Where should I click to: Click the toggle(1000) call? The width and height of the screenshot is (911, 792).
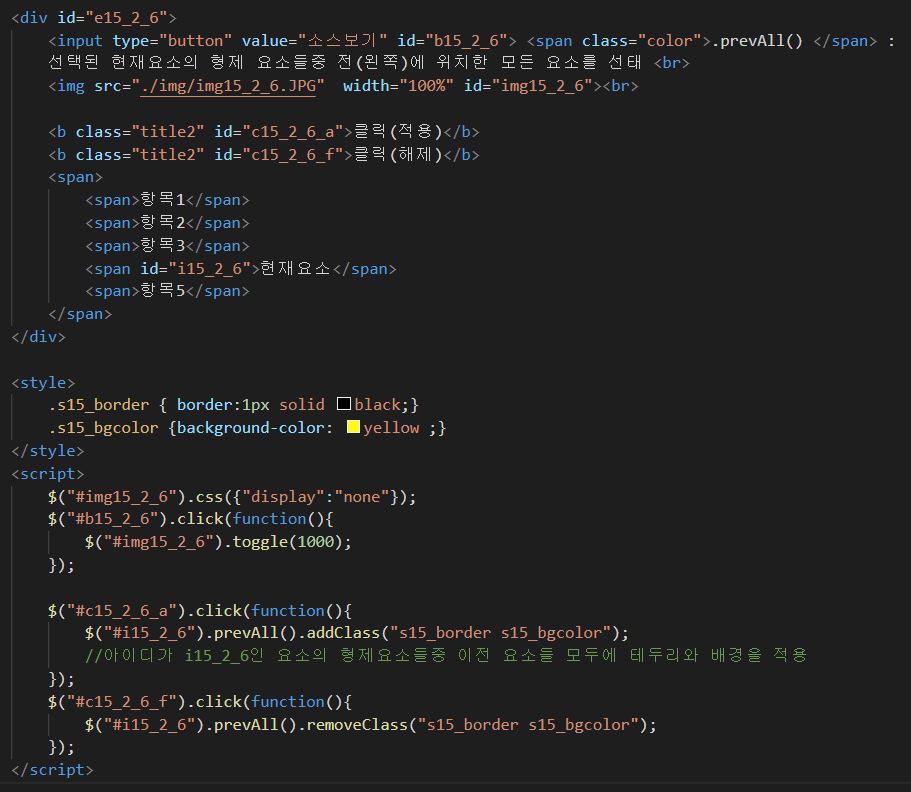pyautogui.click(x=288, y=542)
